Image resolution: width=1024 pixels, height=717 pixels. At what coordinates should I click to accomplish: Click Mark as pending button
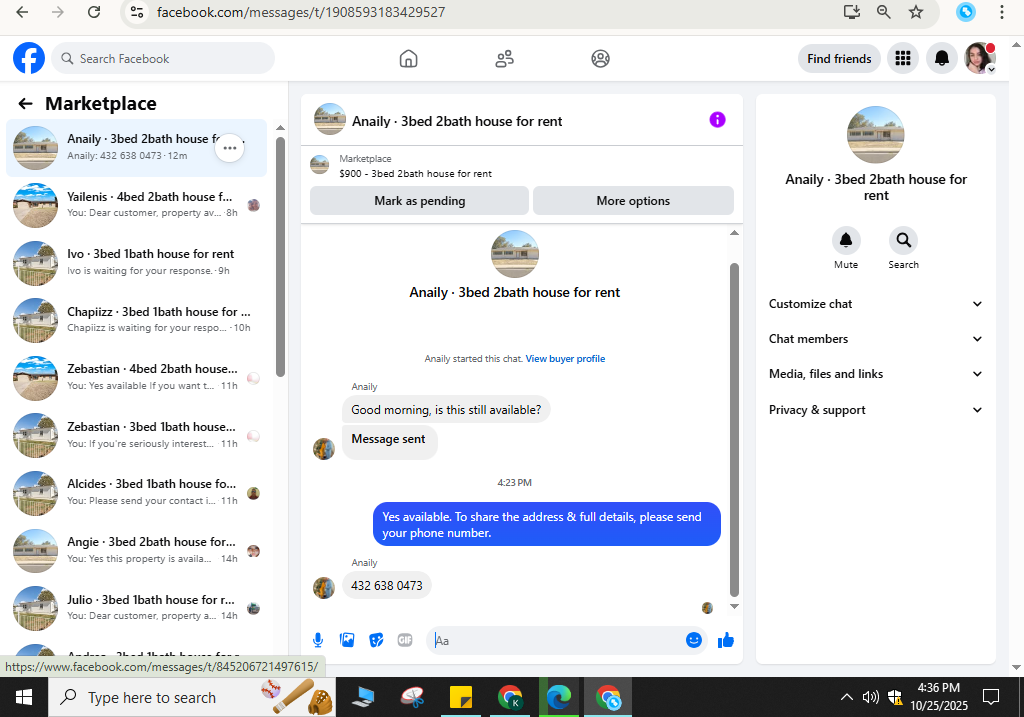[x=419, y=200]
